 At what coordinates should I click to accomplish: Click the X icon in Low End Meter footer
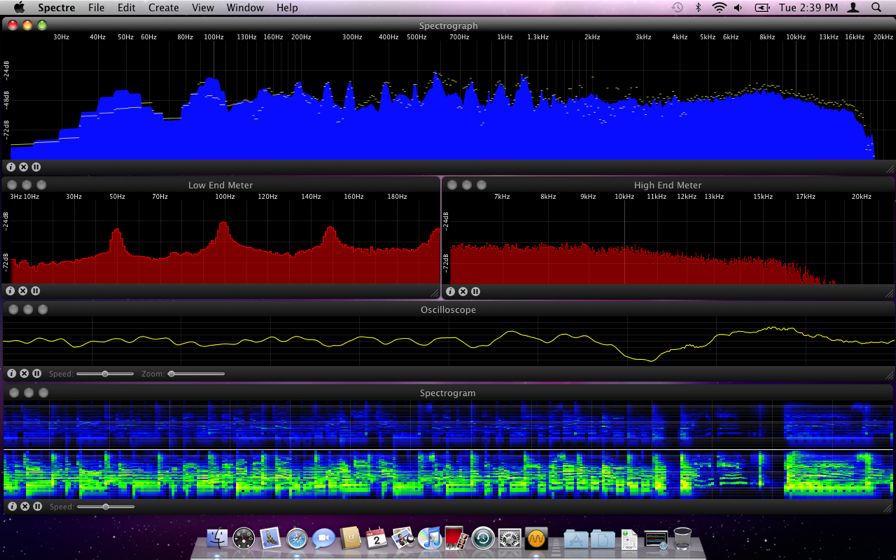23,291
